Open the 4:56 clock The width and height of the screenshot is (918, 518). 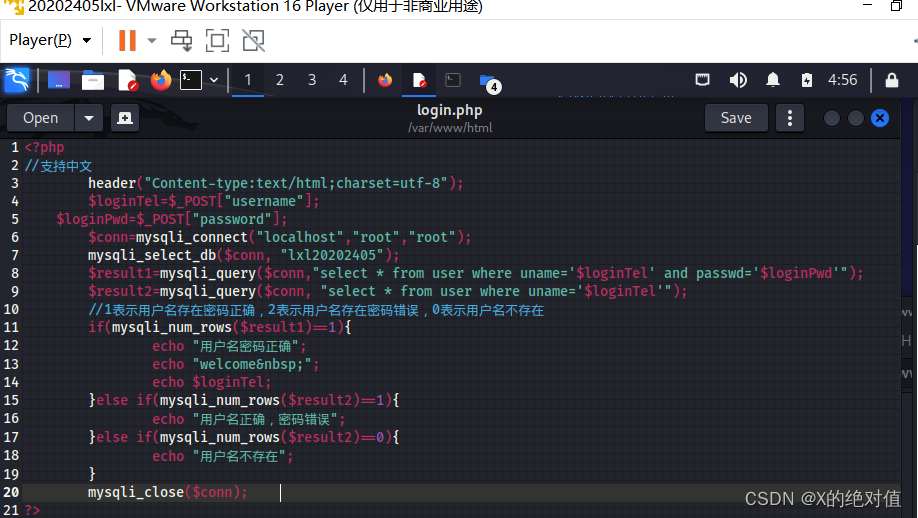pos(842,80)
